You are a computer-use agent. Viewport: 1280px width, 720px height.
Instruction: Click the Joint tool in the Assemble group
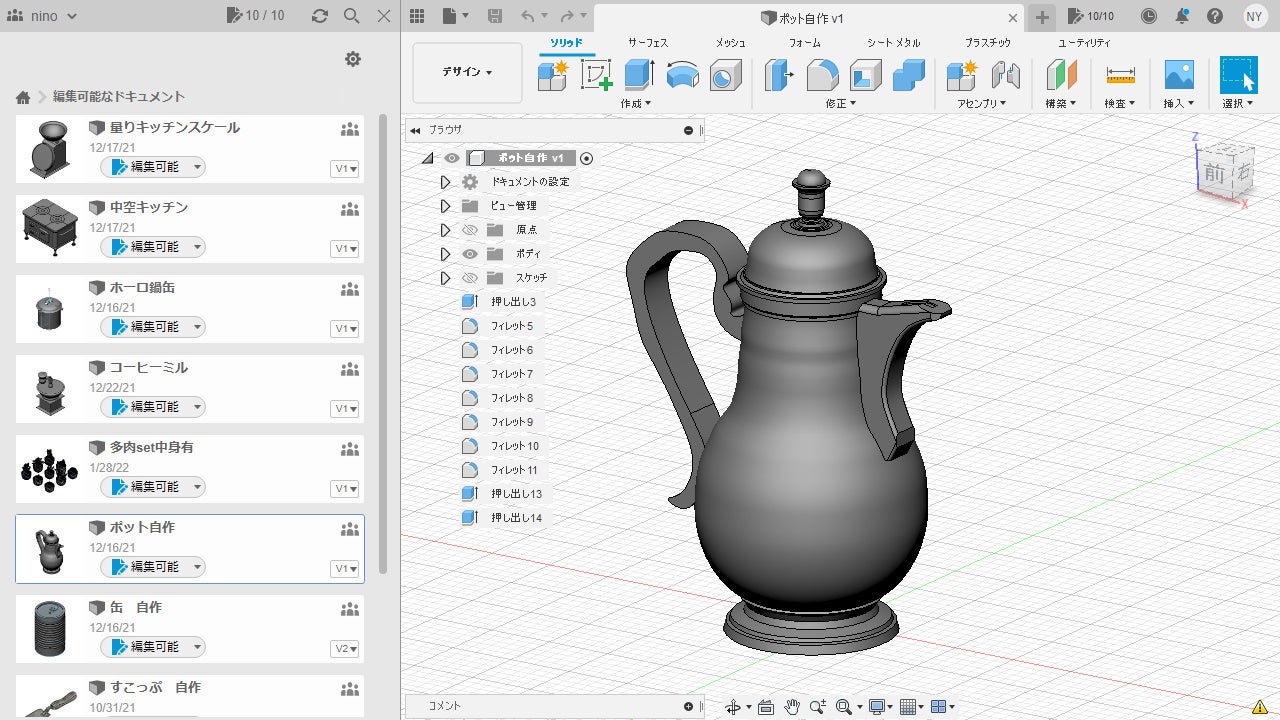coord(1005,75)
